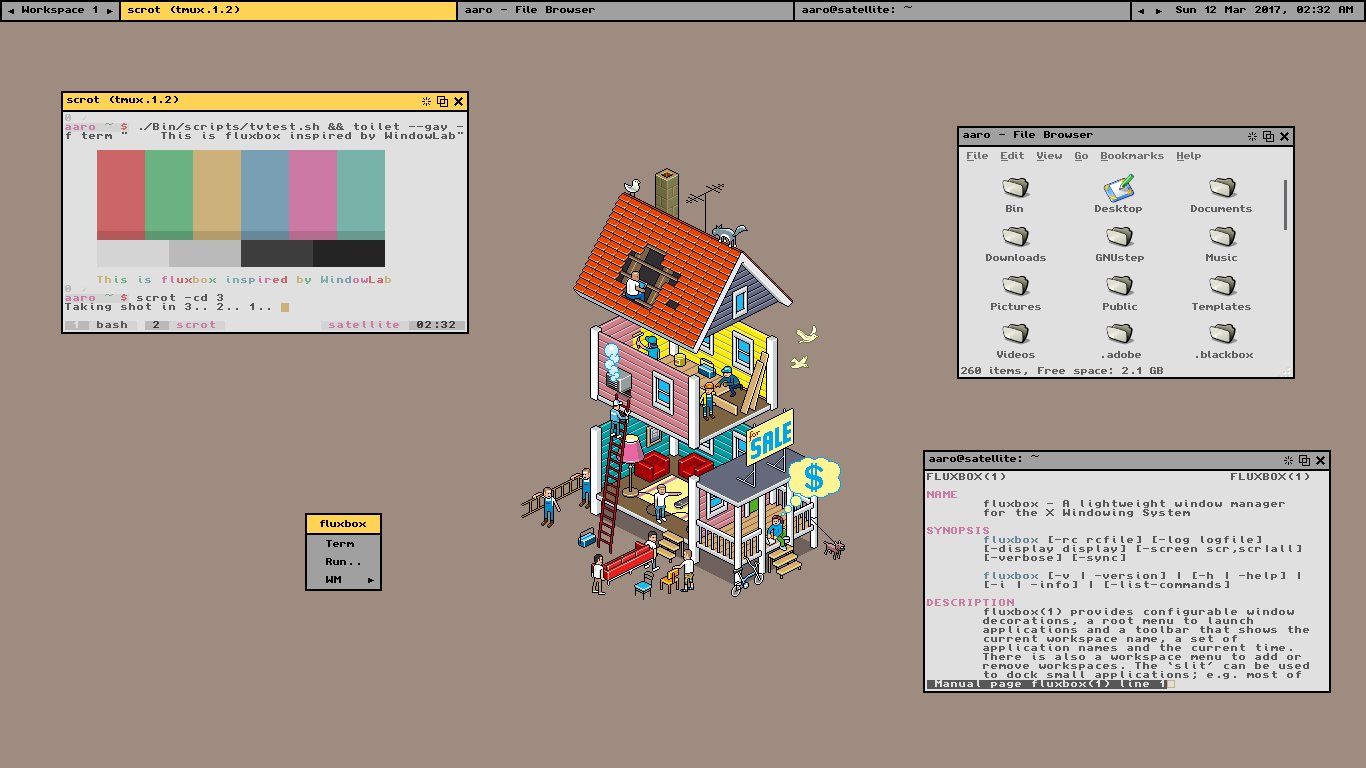Image resolution: width=1366 pixels, height=768 pixels.
Task: Click the date and clock in toolbar
Action: [x=1264, y=10]
